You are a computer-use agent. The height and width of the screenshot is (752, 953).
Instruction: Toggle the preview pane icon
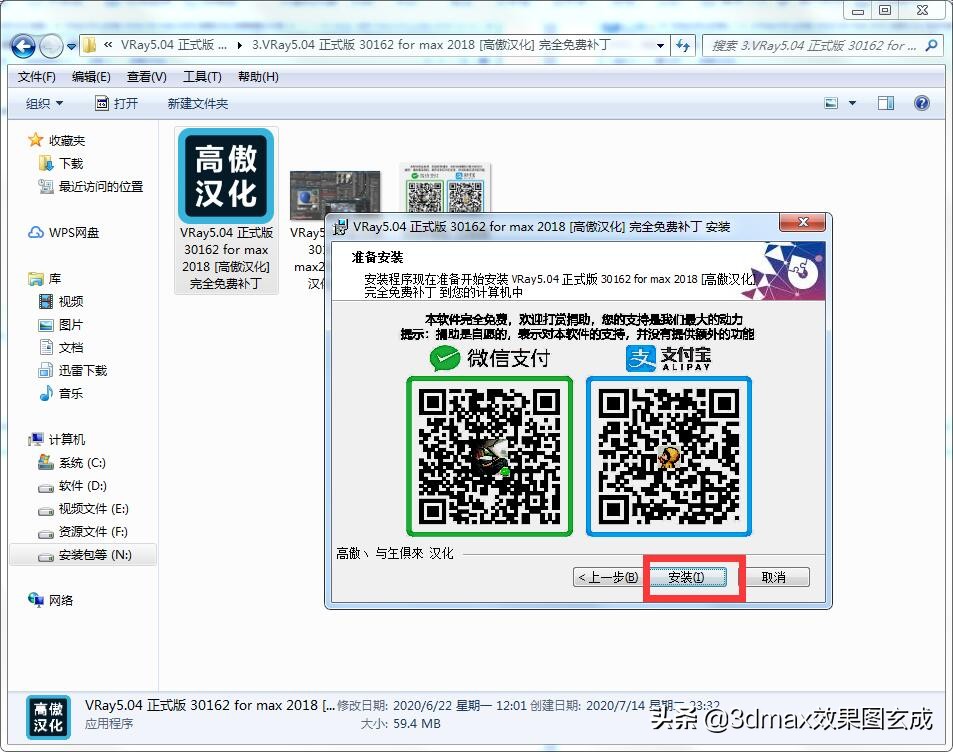coord(886,103)
